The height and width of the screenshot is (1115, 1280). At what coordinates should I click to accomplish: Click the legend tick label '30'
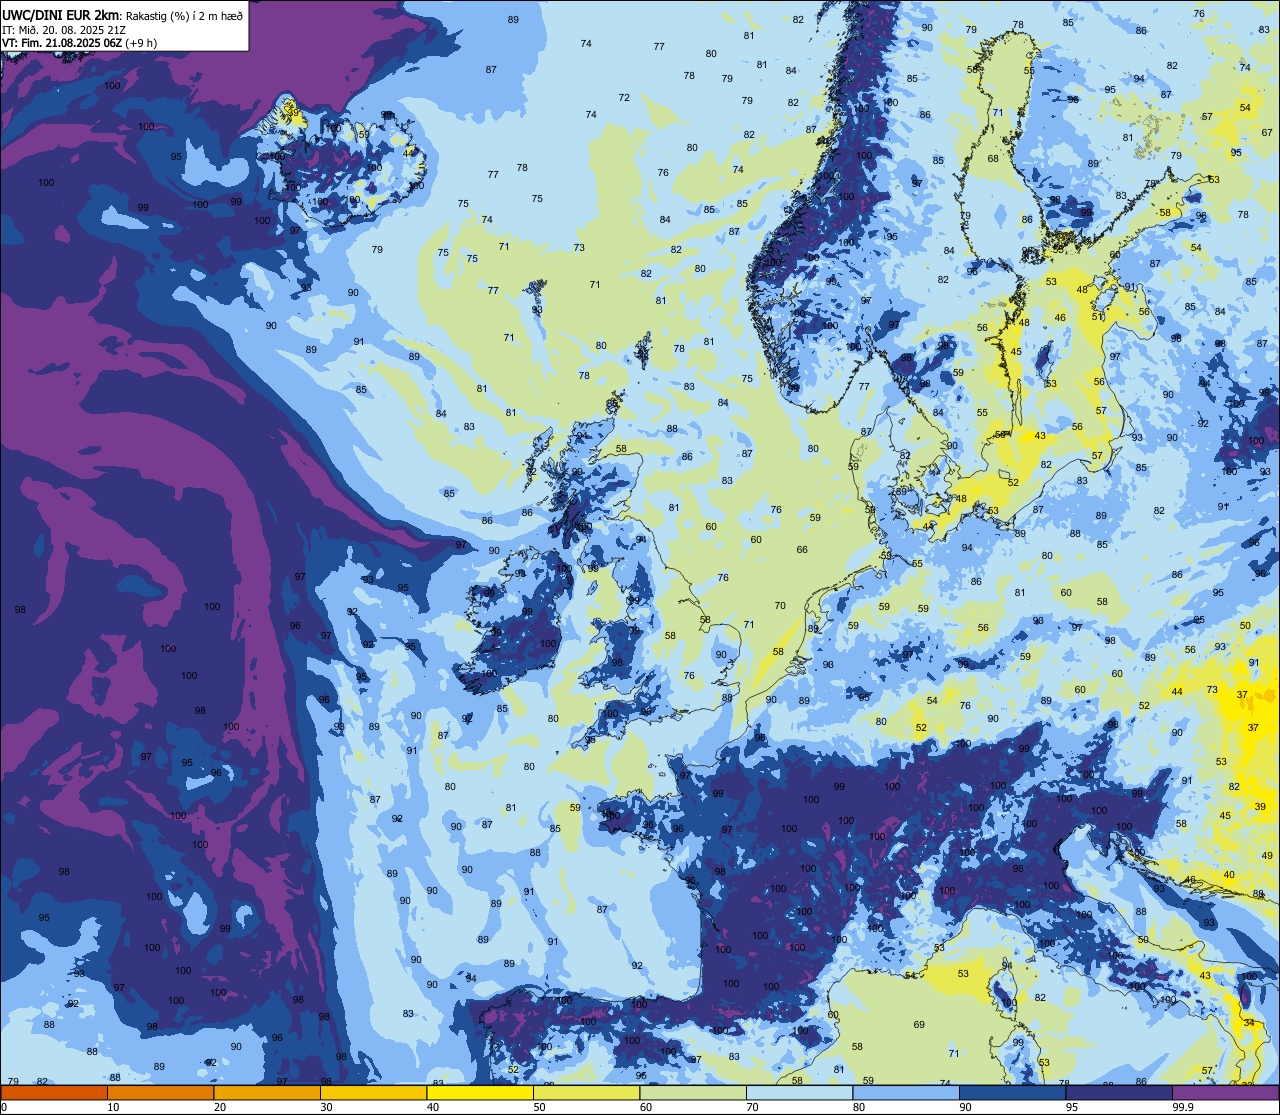[326, 1107]
